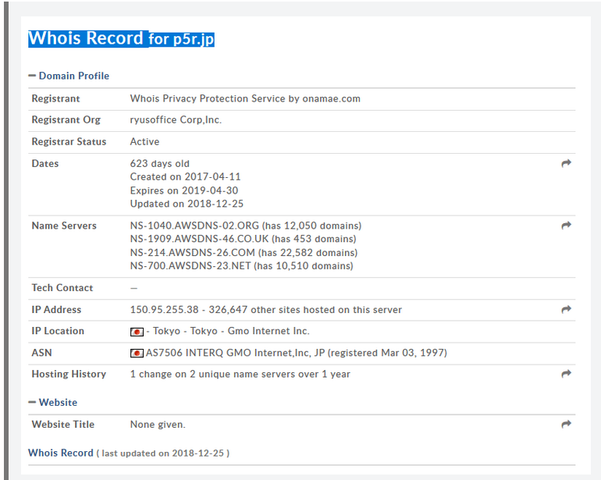The height and width of the screenshot is (480, 601).
Task: Click the share arrow in the Dates row
Action: 566,163
